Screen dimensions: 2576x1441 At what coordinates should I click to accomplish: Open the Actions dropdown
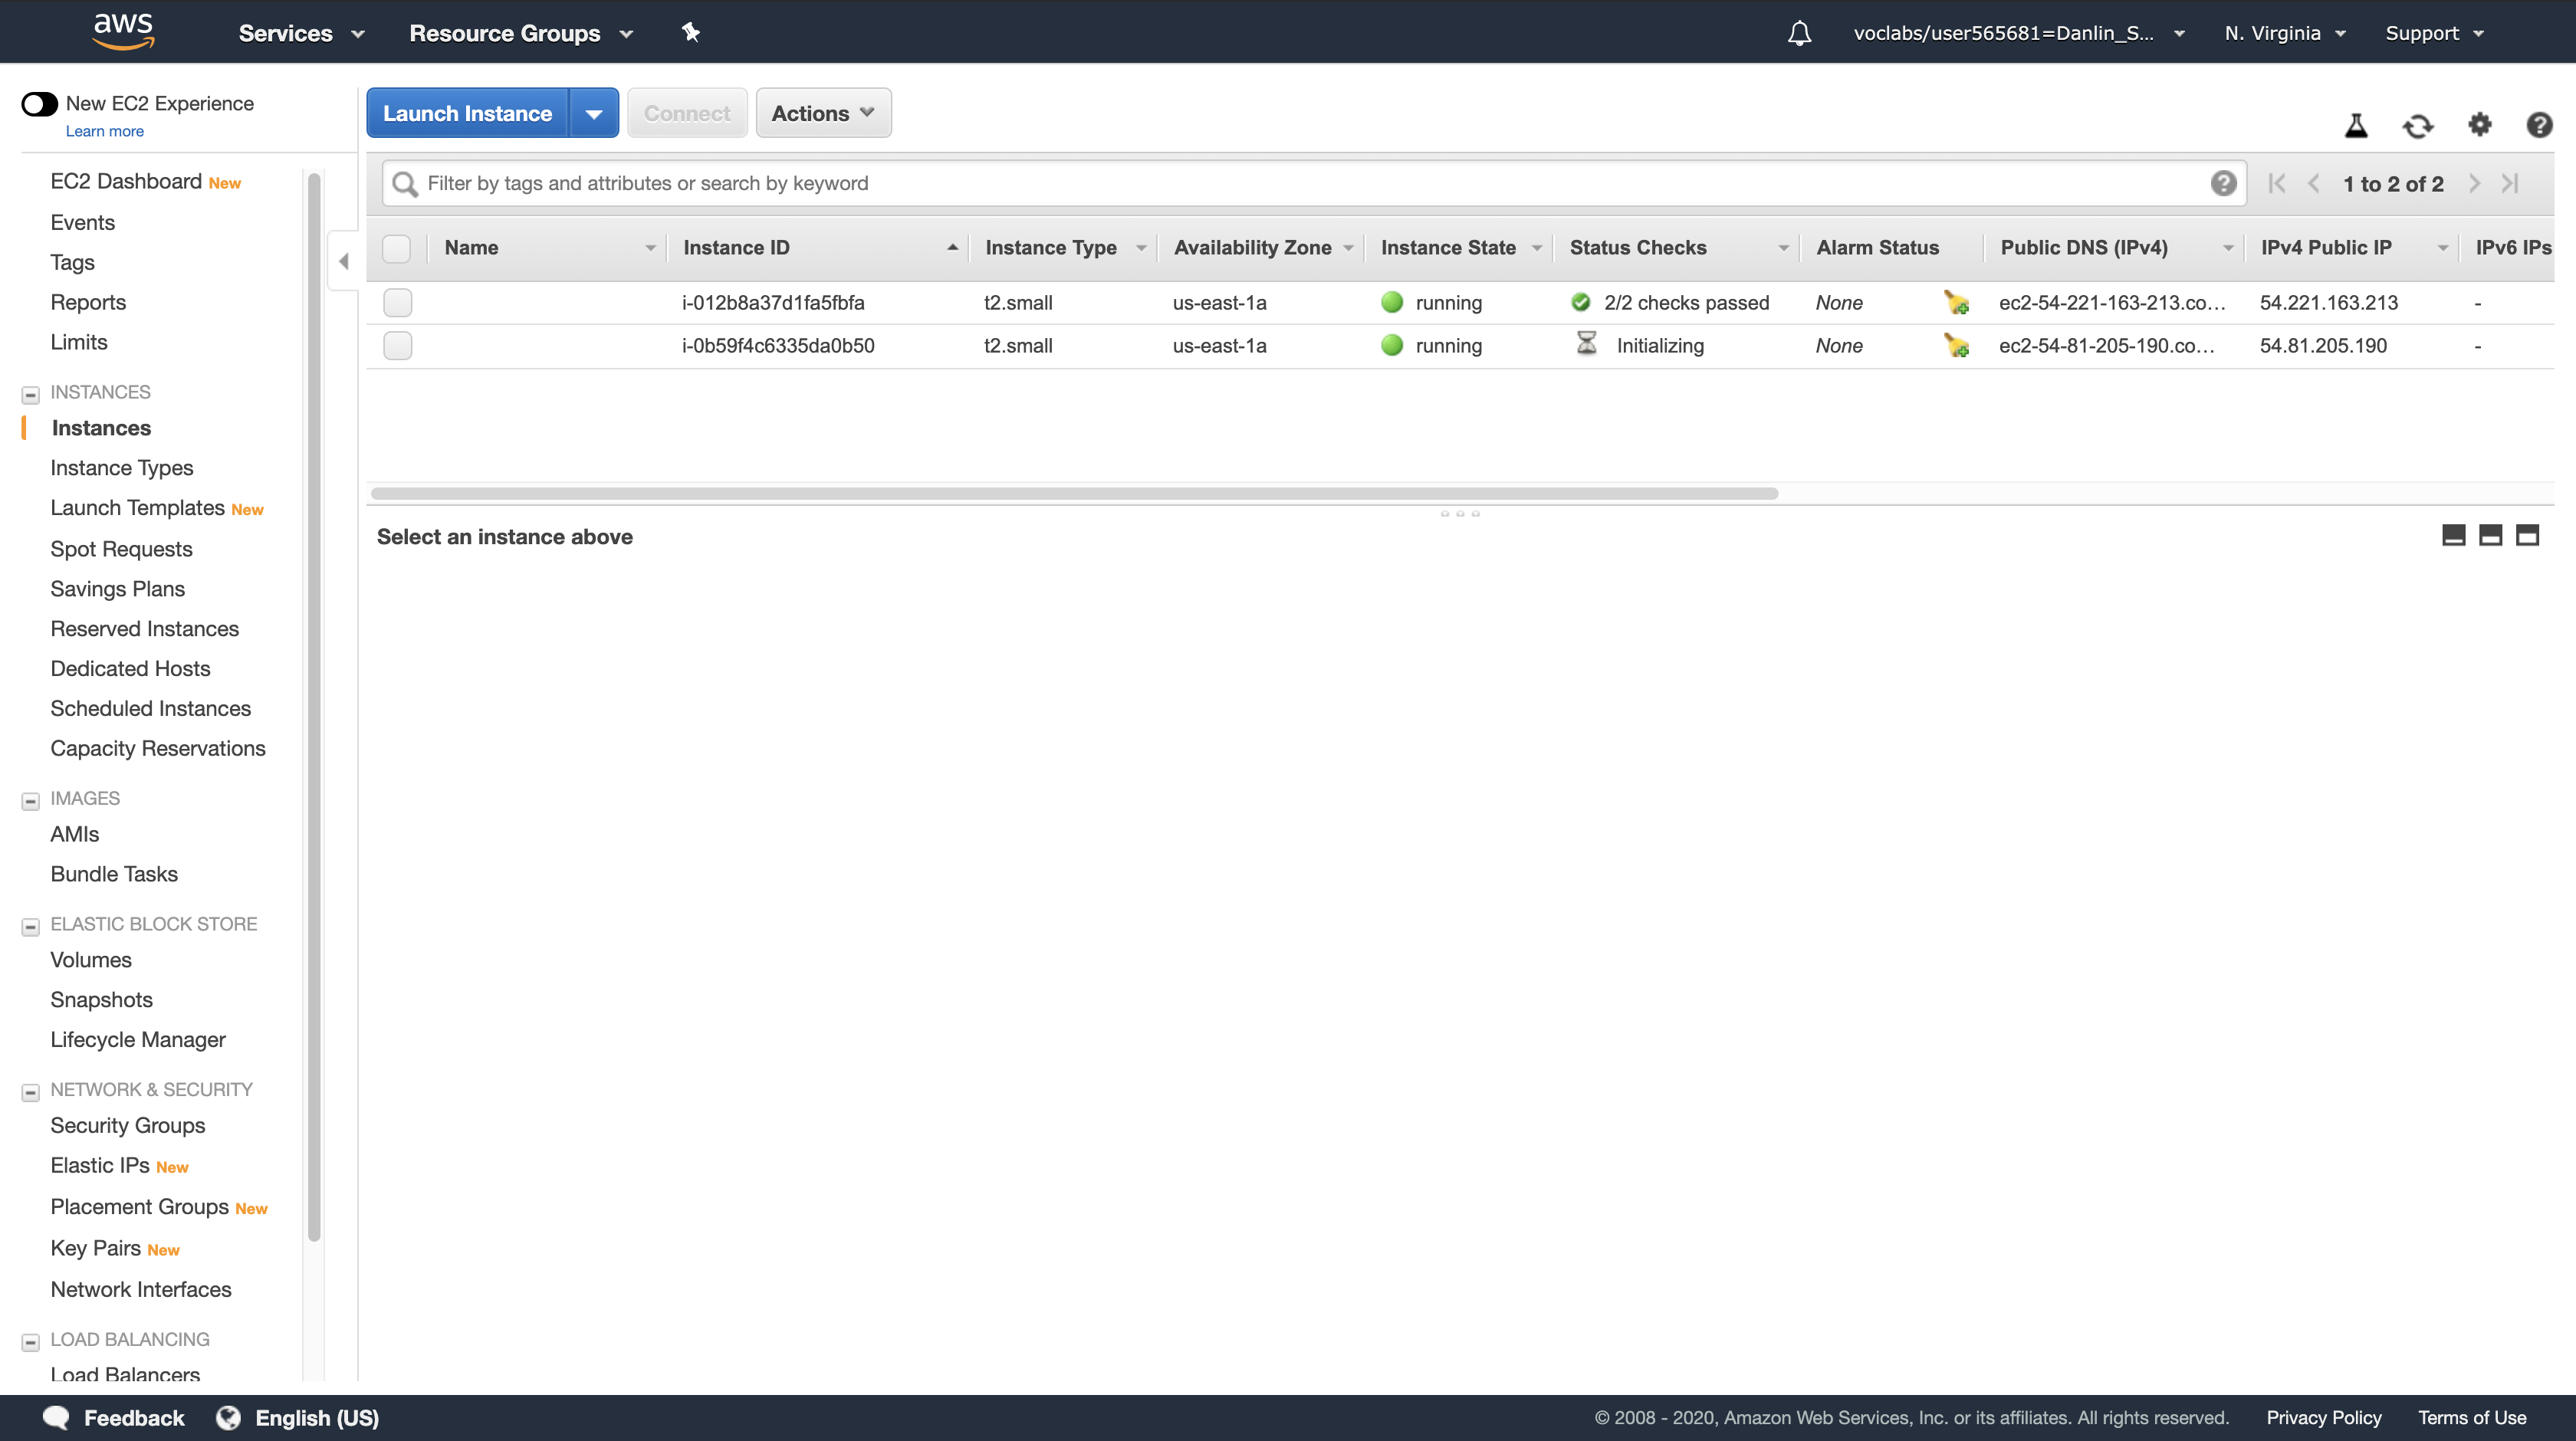(822, 113)
